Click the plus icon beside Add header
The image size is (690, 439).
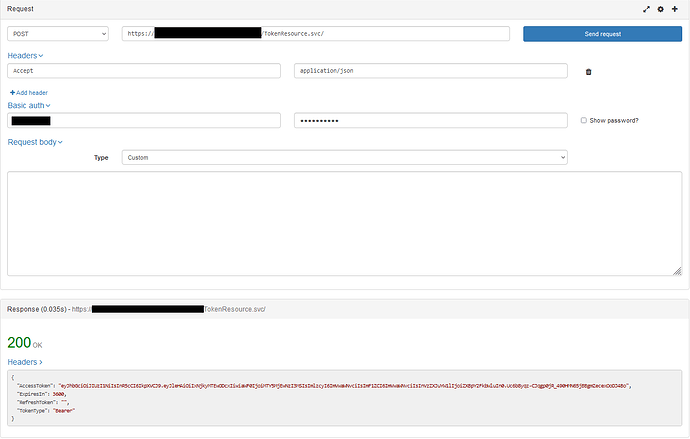click(x=12, y=93)
